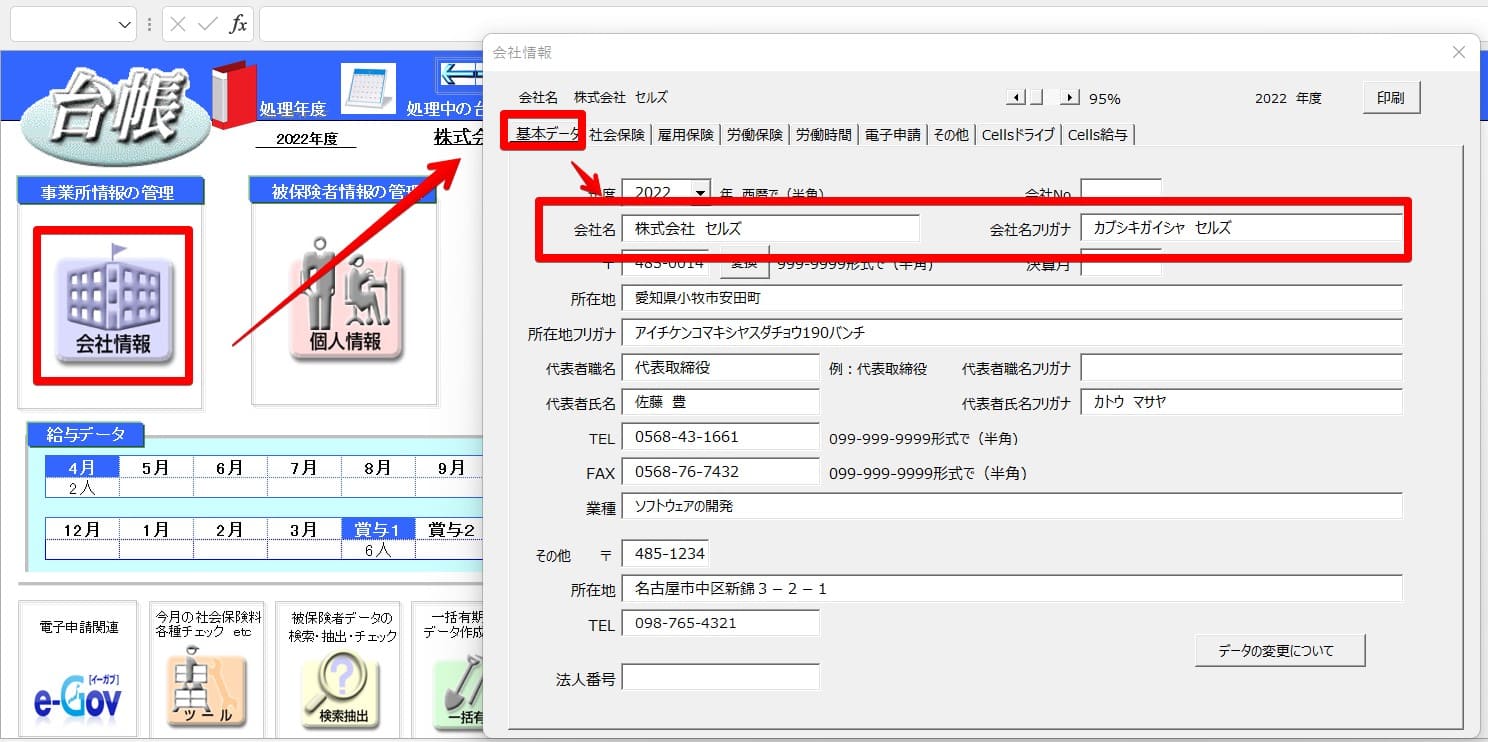The height and width of the screenshot is (742, 1488).
Task: Open the 電子申請 tab
Action: coord(893,135)
